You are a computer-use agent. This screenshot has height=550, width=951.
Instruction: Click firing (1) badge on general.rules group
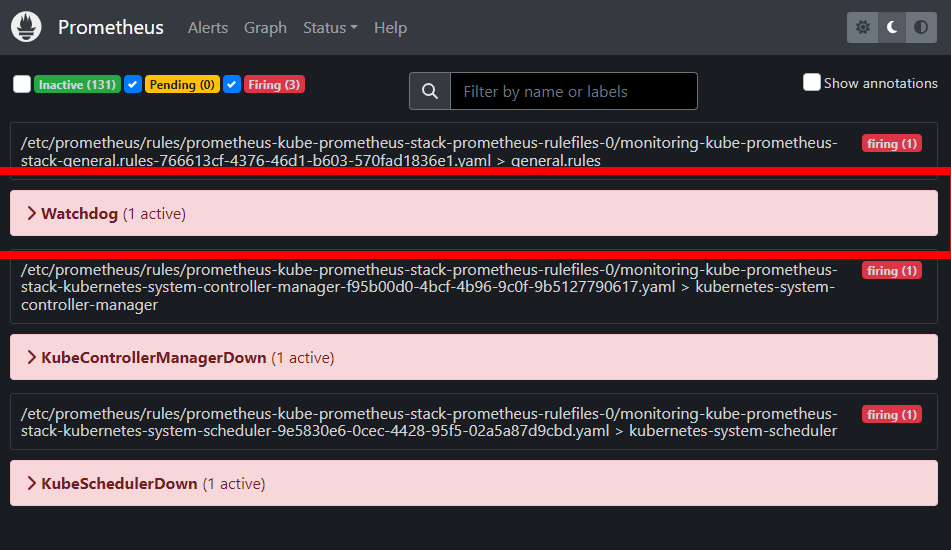click(x=892, y=144)
